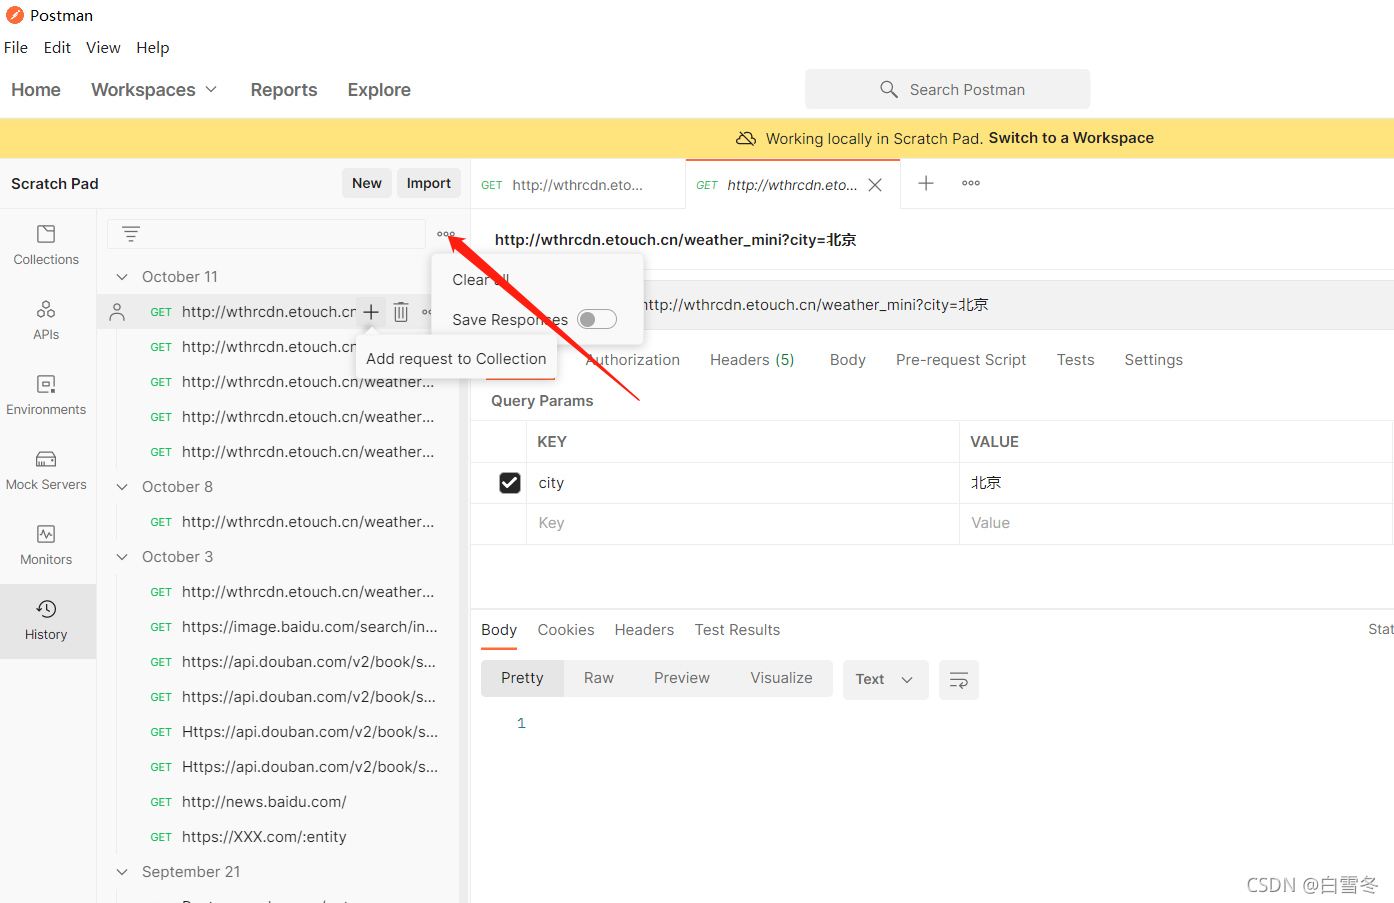The width and height of the screenshot is (1394, 903).
Task: Toggle the Save Responses switch
Action: tap(597, 319)
